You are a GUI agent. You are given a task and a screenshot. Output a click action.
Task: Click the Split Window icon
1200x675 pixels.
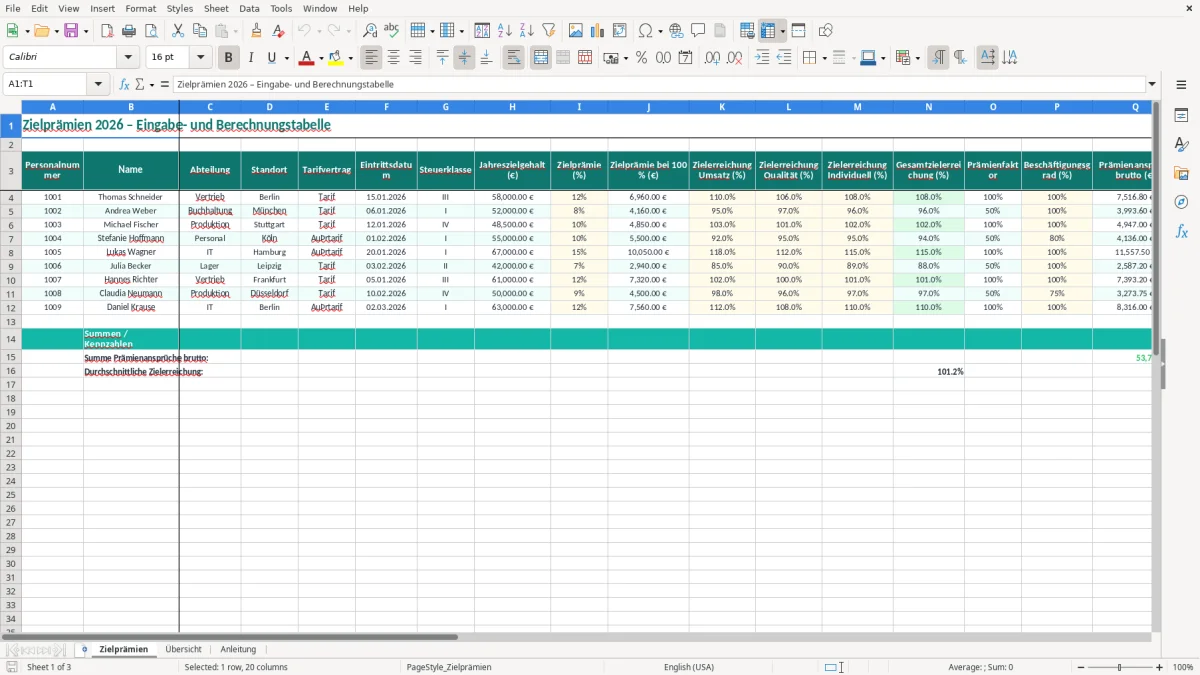798,31
